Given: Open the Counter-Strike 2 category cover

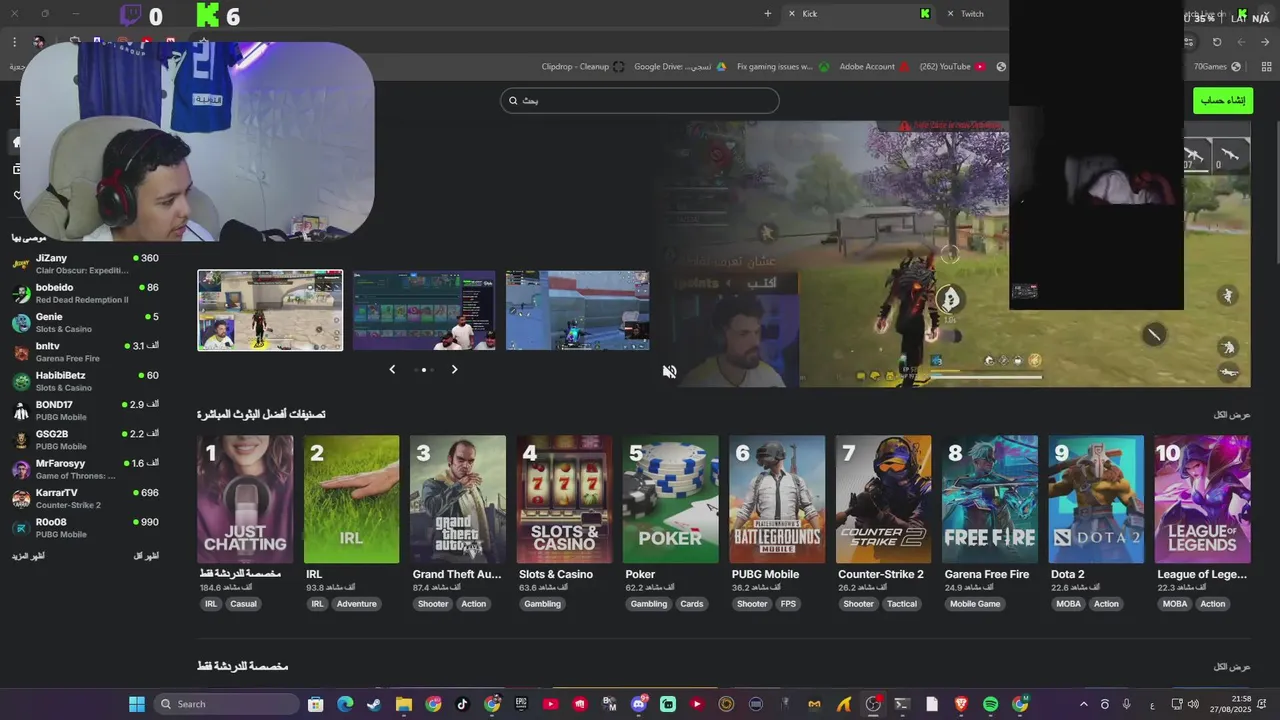Looking at the screenshot, I should point(883,499).
